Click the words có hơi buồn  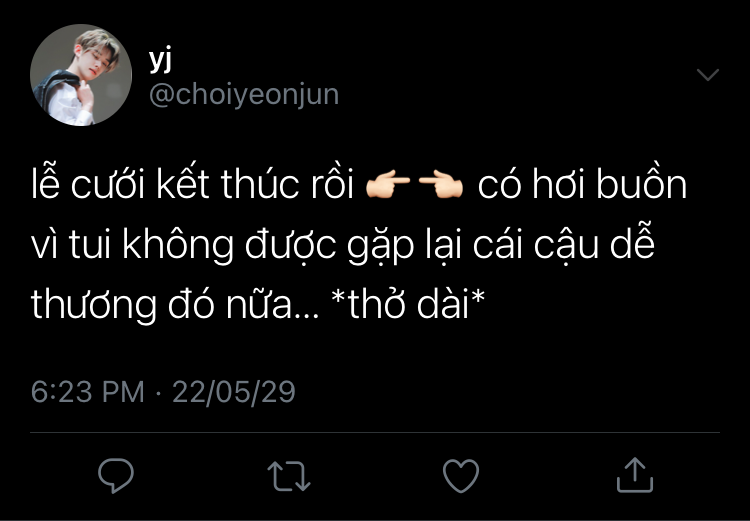(582, 184)
